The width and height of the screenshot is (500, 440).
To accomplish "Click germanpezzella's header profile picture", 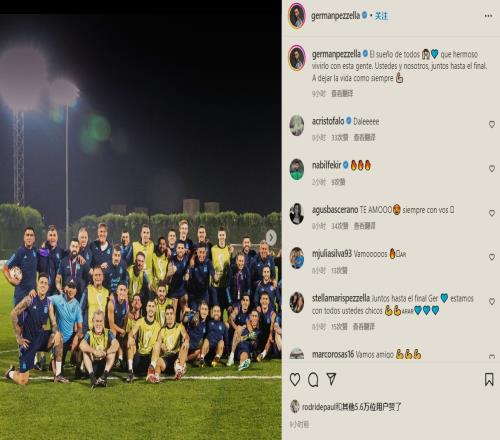I will coord(297,16).
